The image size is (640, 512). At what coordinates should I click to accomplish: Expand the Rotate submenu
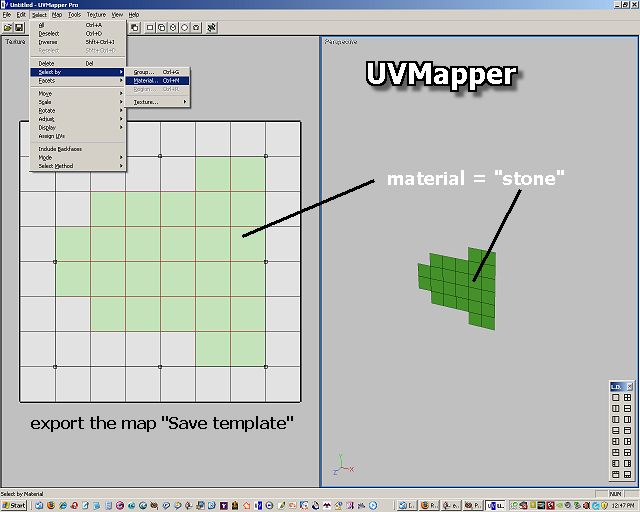coord(78,111)
